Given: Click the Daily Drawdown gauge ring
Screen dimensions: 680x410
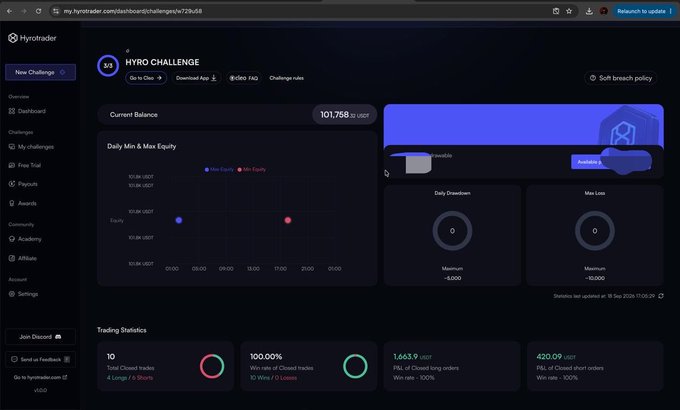Looking at the screenshot, I should pyautogui.click(x=452, y=231).
